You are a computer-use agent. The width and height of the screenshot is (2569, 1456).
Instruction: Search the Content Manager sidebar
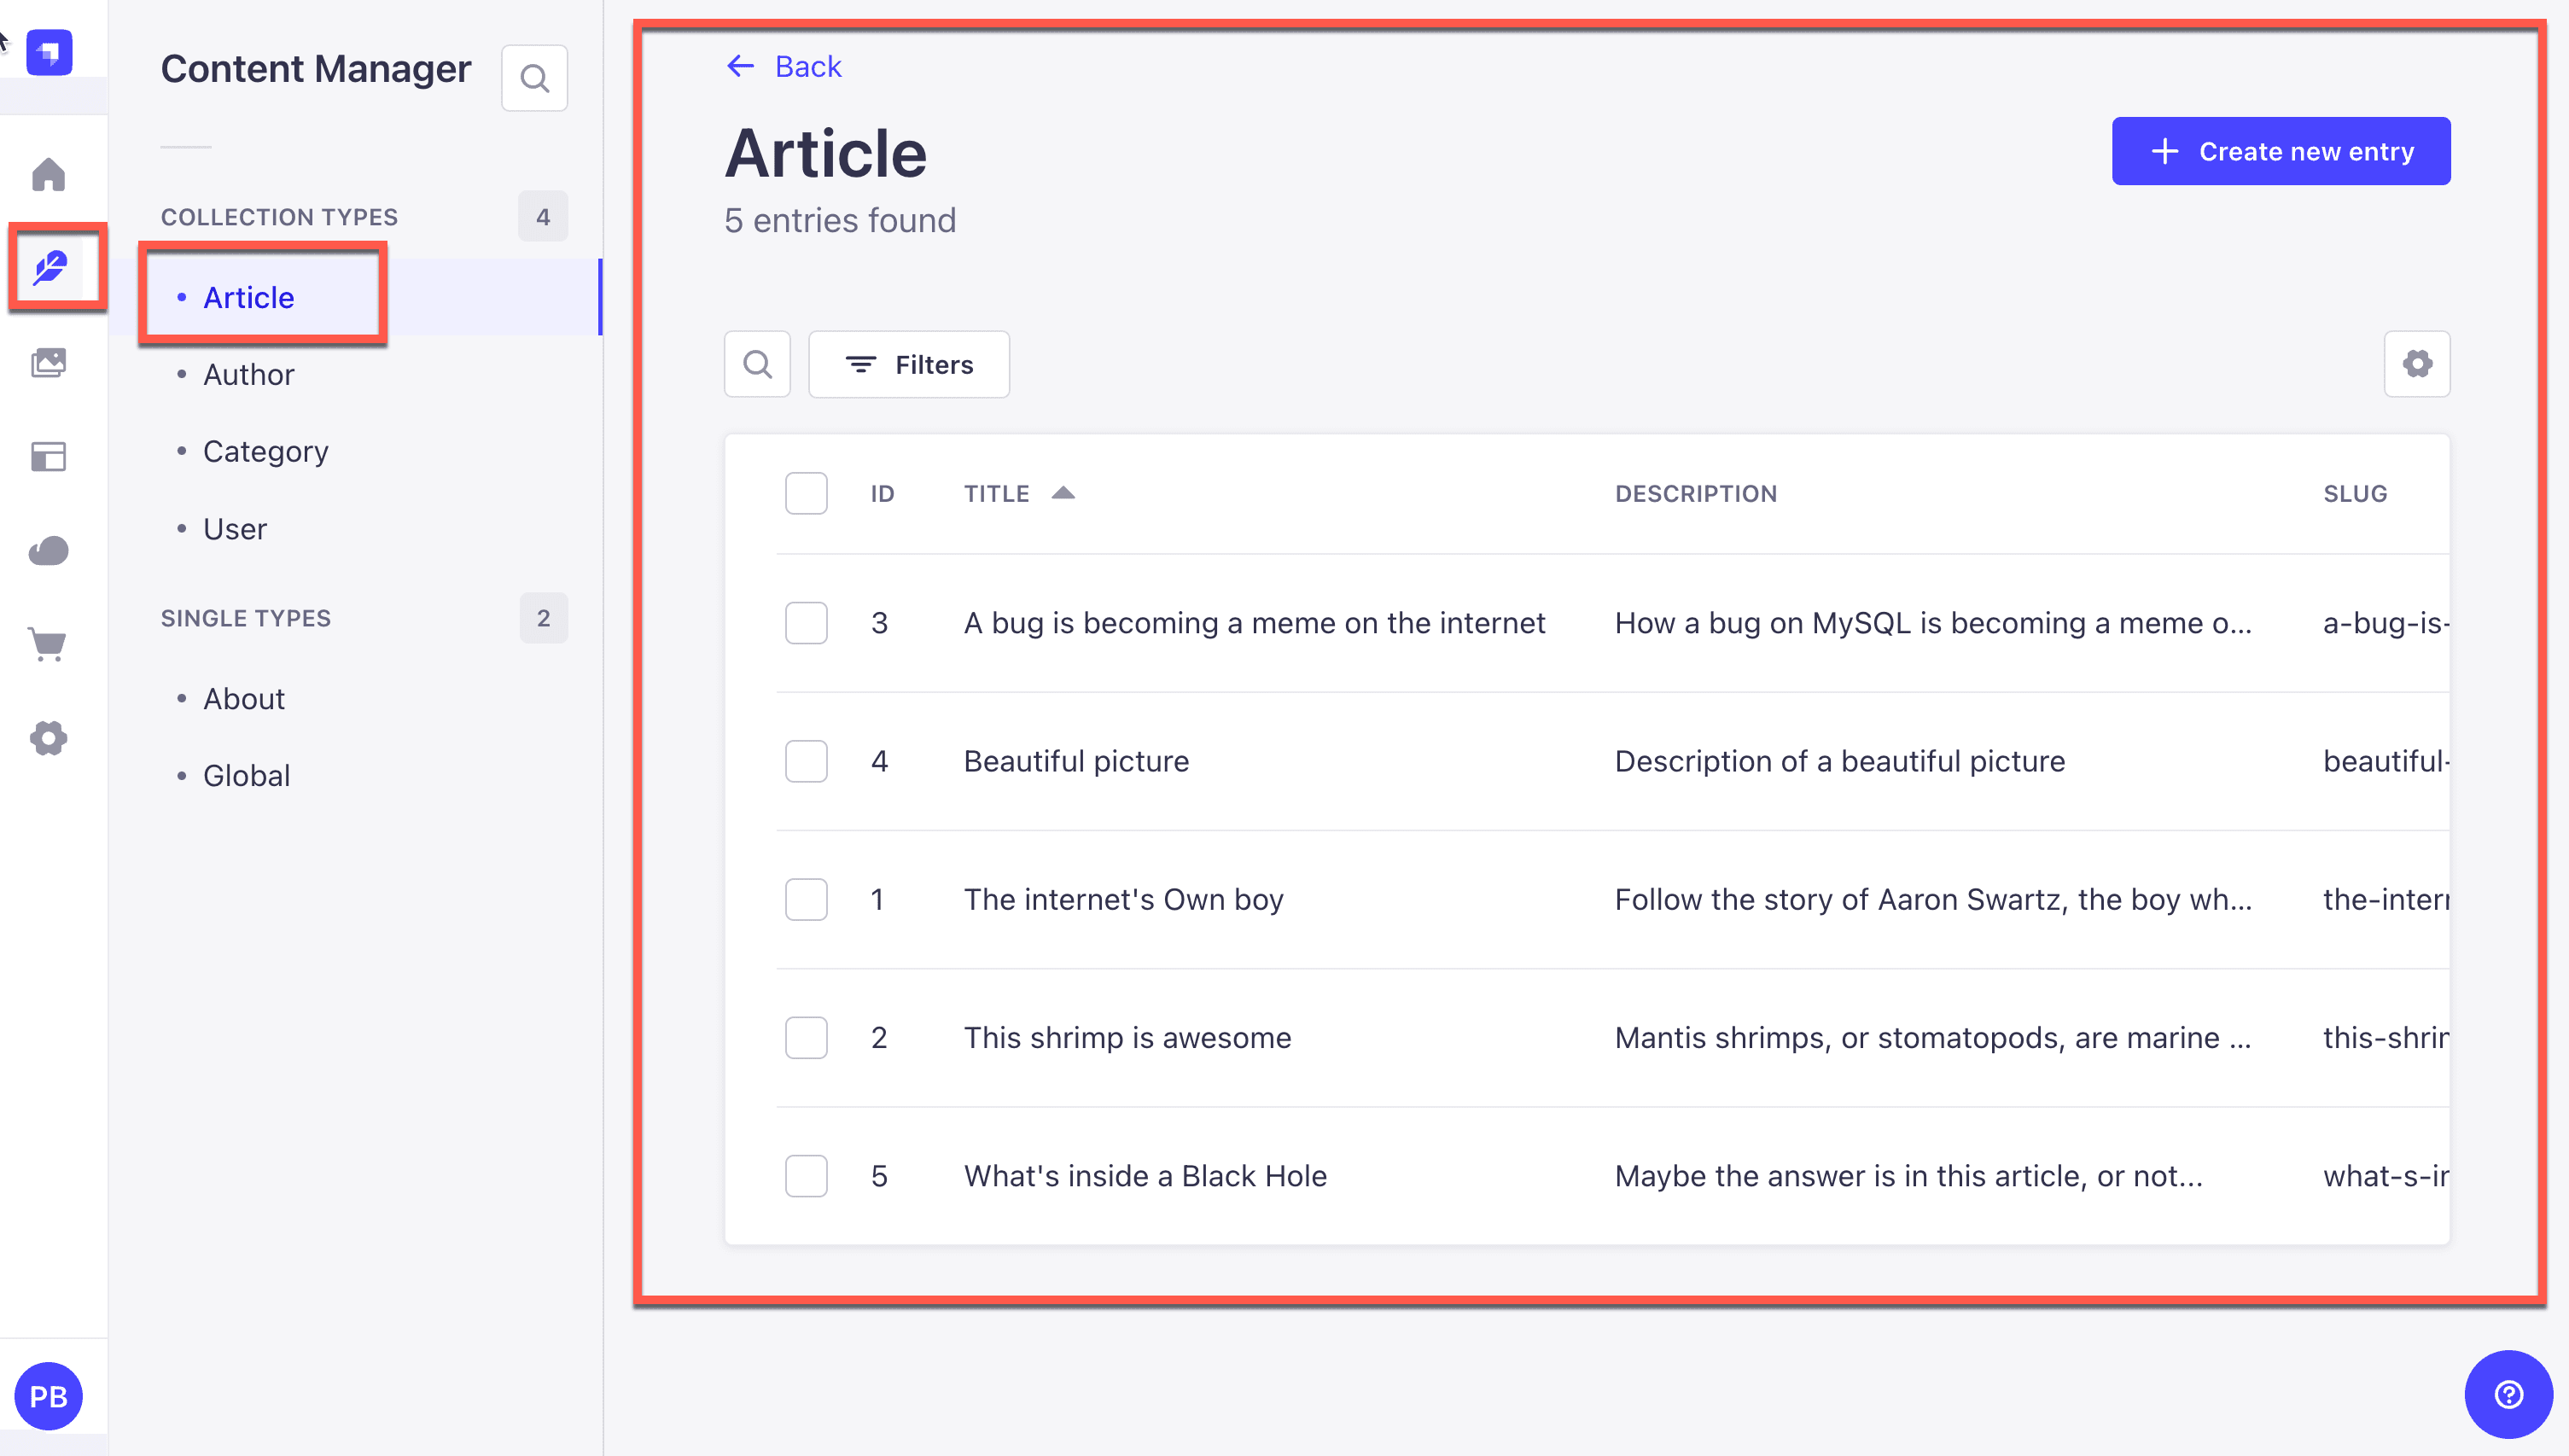[535, 78]
